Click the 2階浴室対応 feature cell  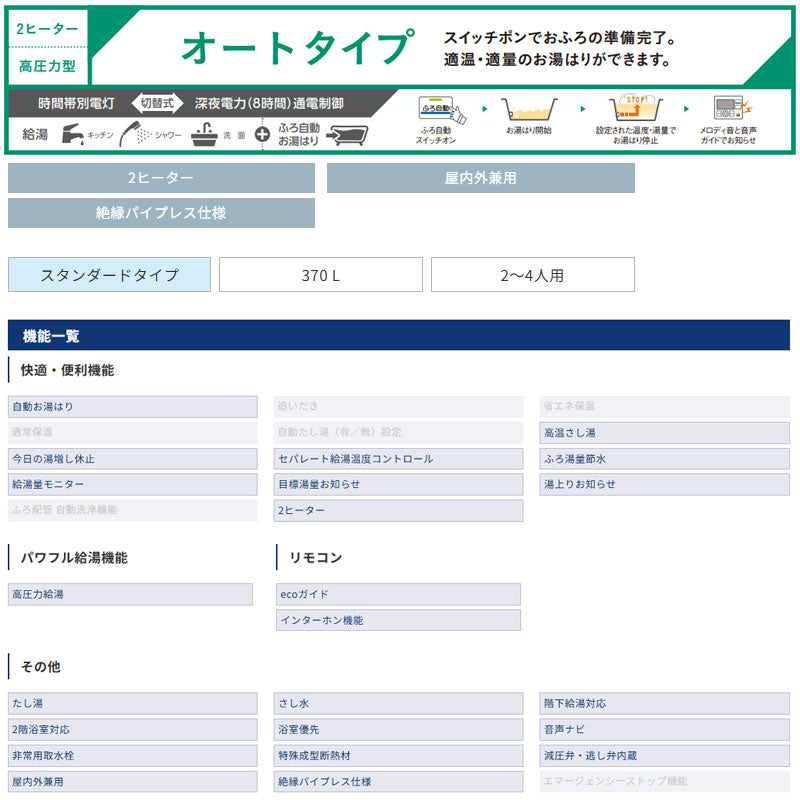pos(133,730)
